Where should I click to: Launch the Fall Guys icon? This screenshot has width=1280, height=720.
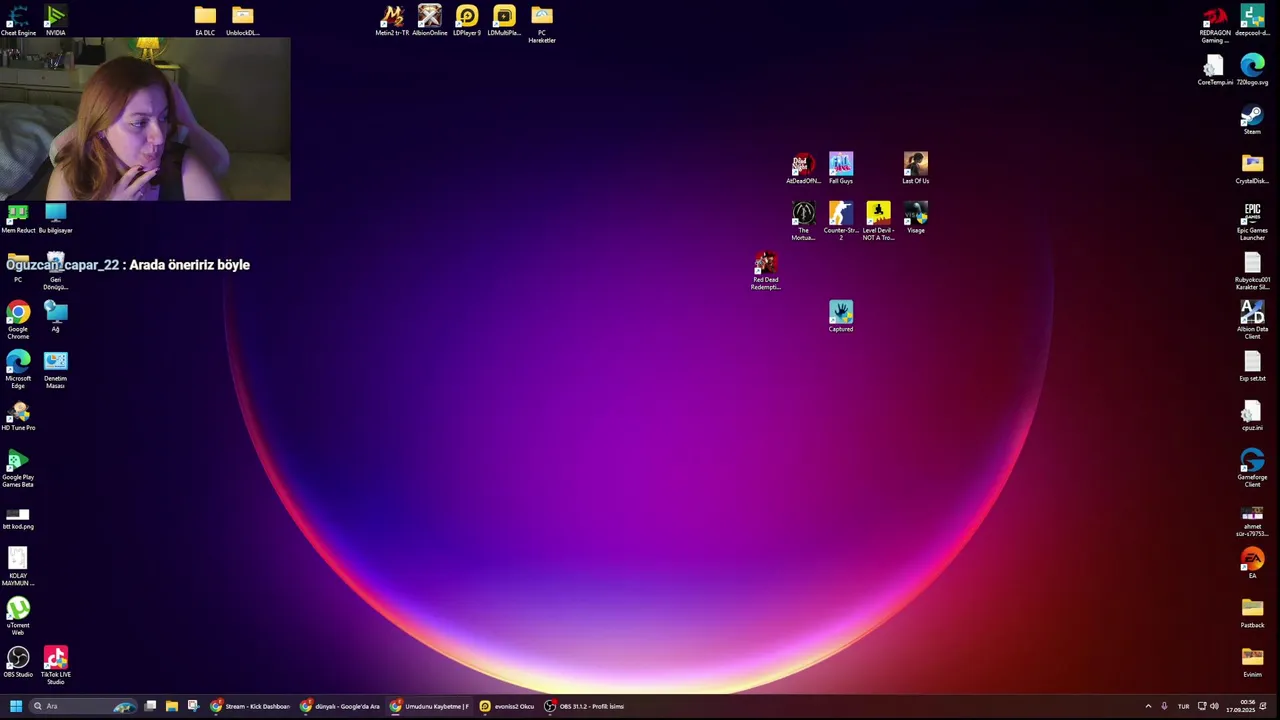(x=841, y=168)
